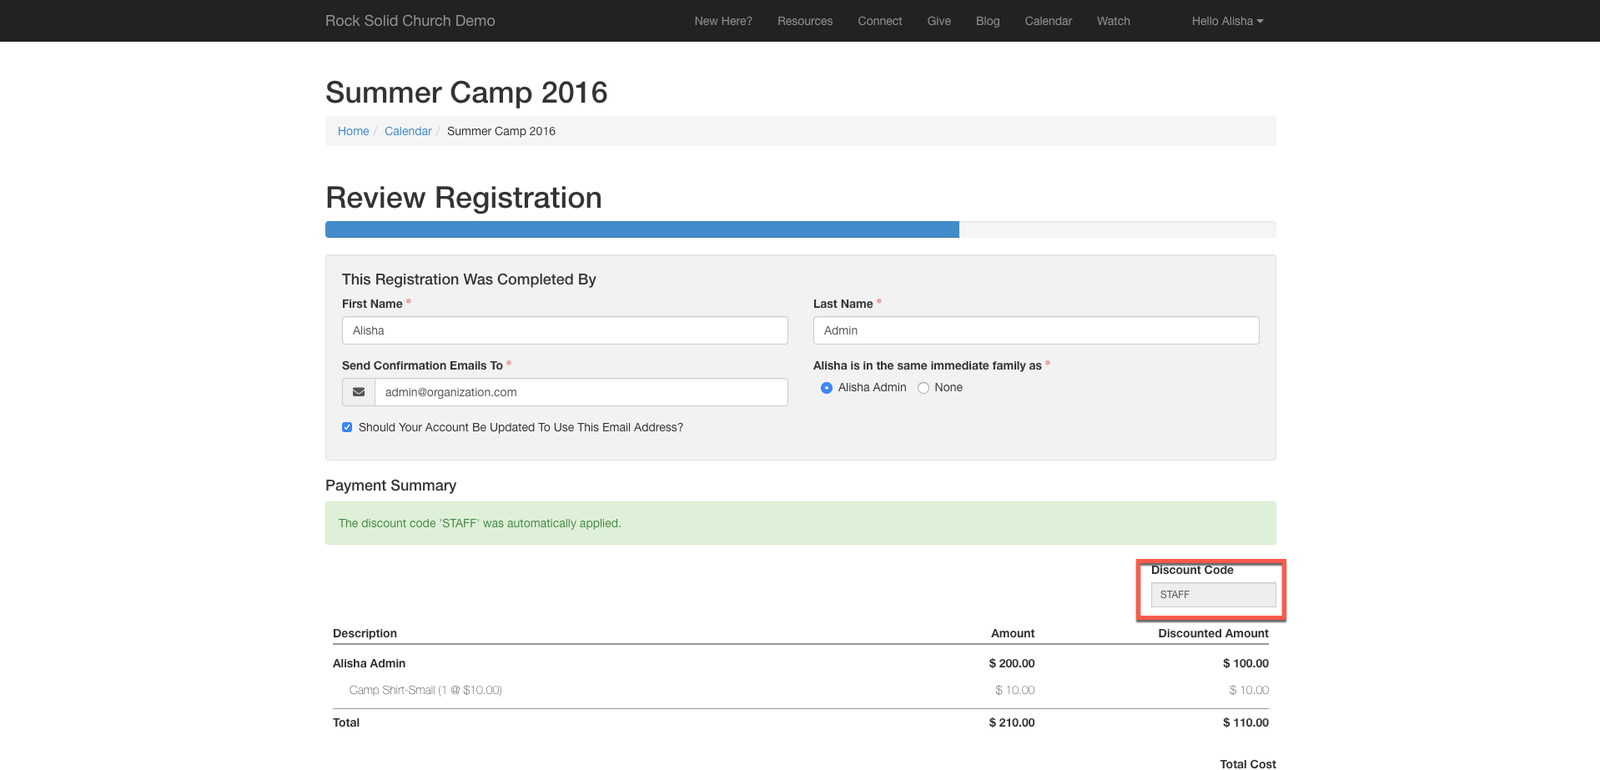The width and height of the screenshot is (1600, 770).
Task: Click the Total Cost label
Action: point(1248,764)
